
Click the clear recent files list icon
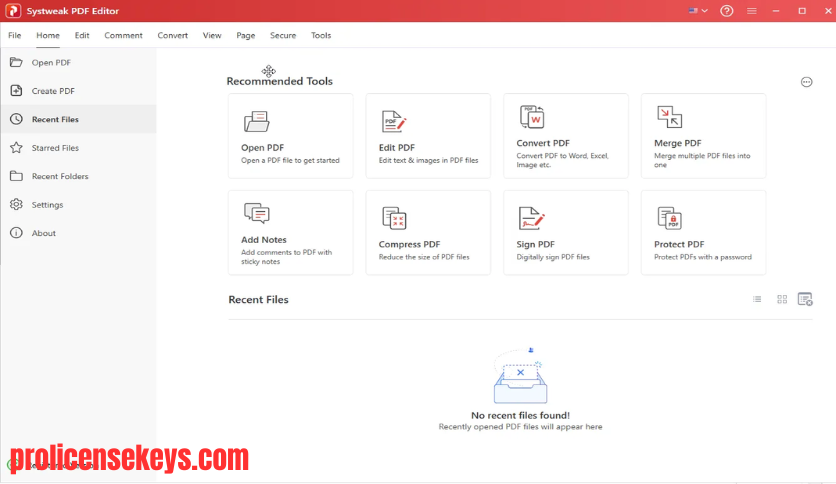coord(805,299)
